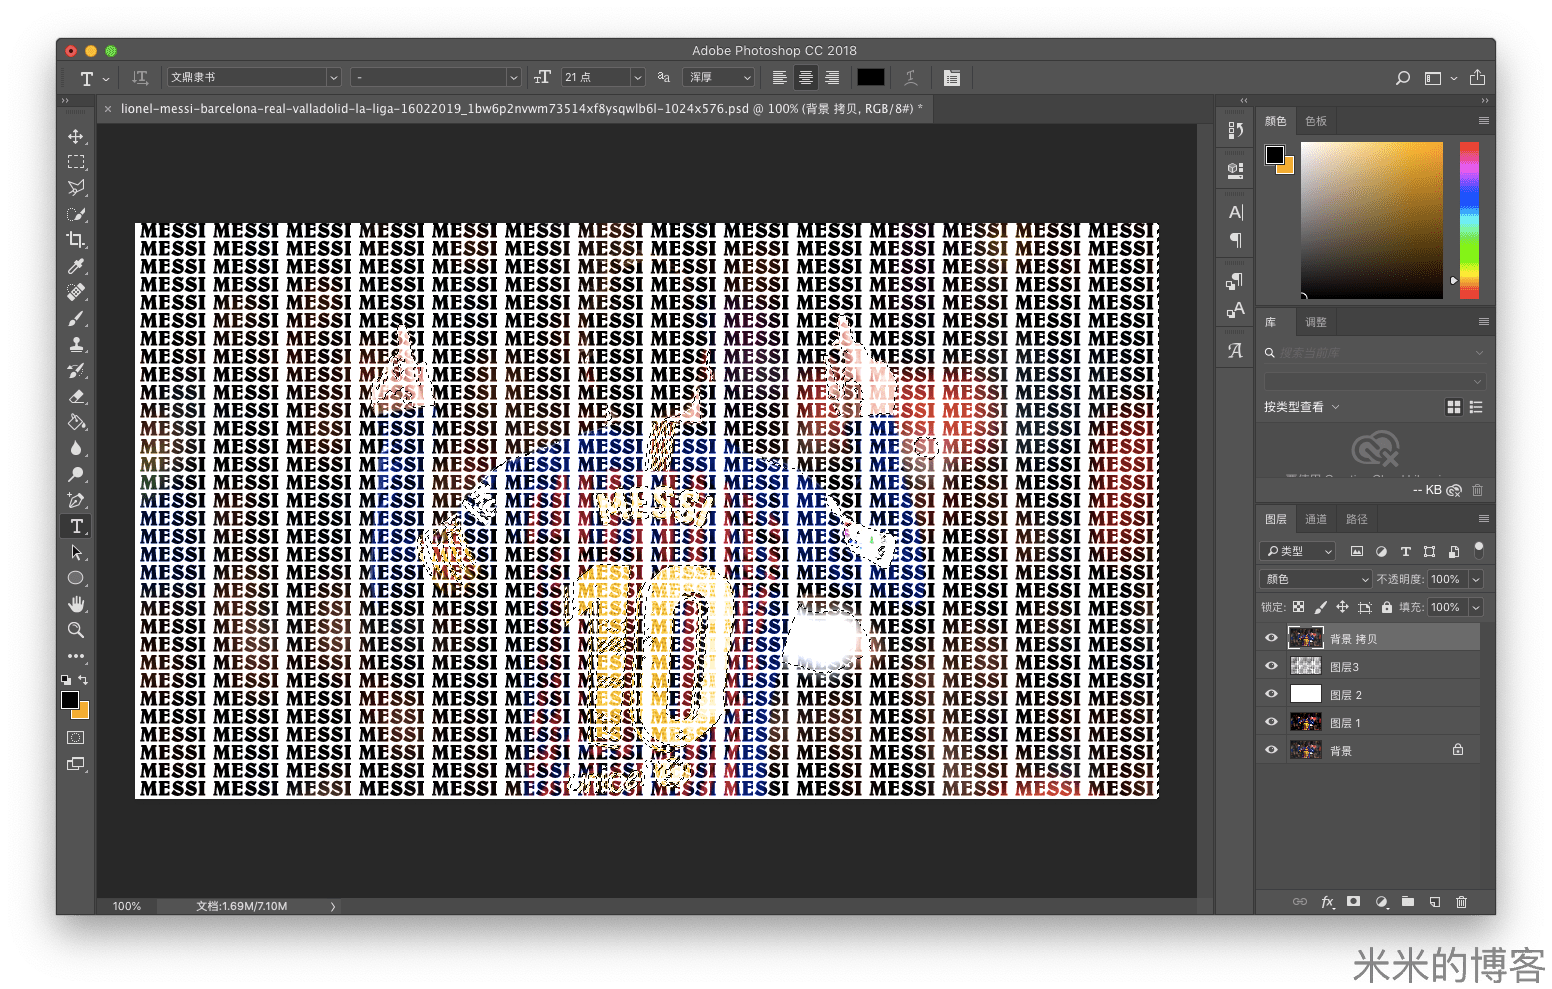Select the Clone Stamp tool

point(76,344)
